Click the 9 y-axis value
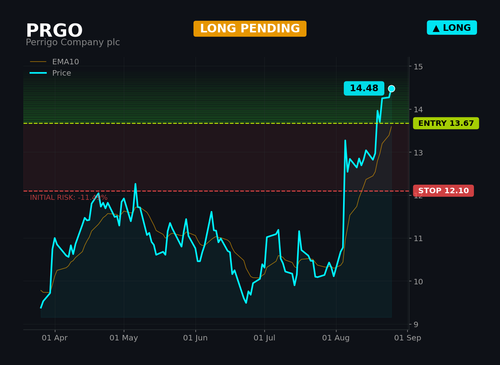 point(416,325)
